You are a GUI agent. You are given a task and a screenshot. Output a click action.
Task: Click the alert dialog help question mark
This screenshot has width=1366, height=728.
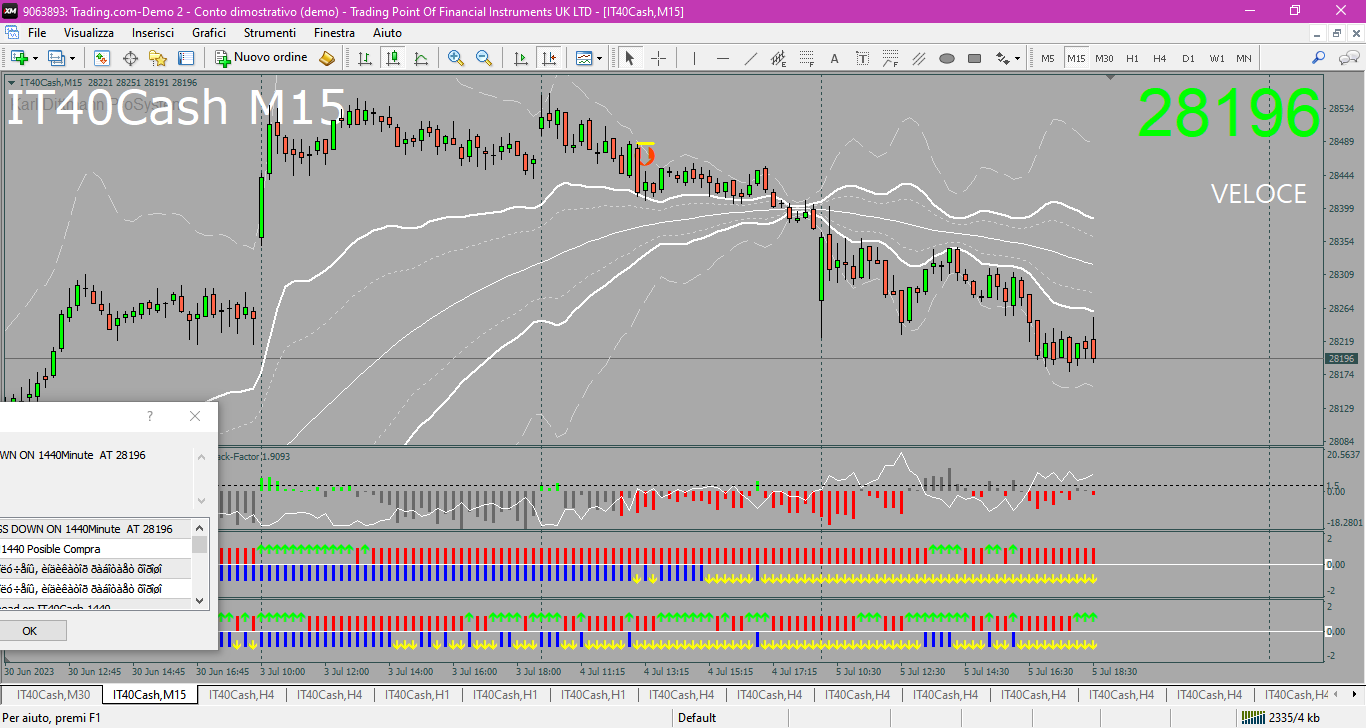(x=150, y=416)
